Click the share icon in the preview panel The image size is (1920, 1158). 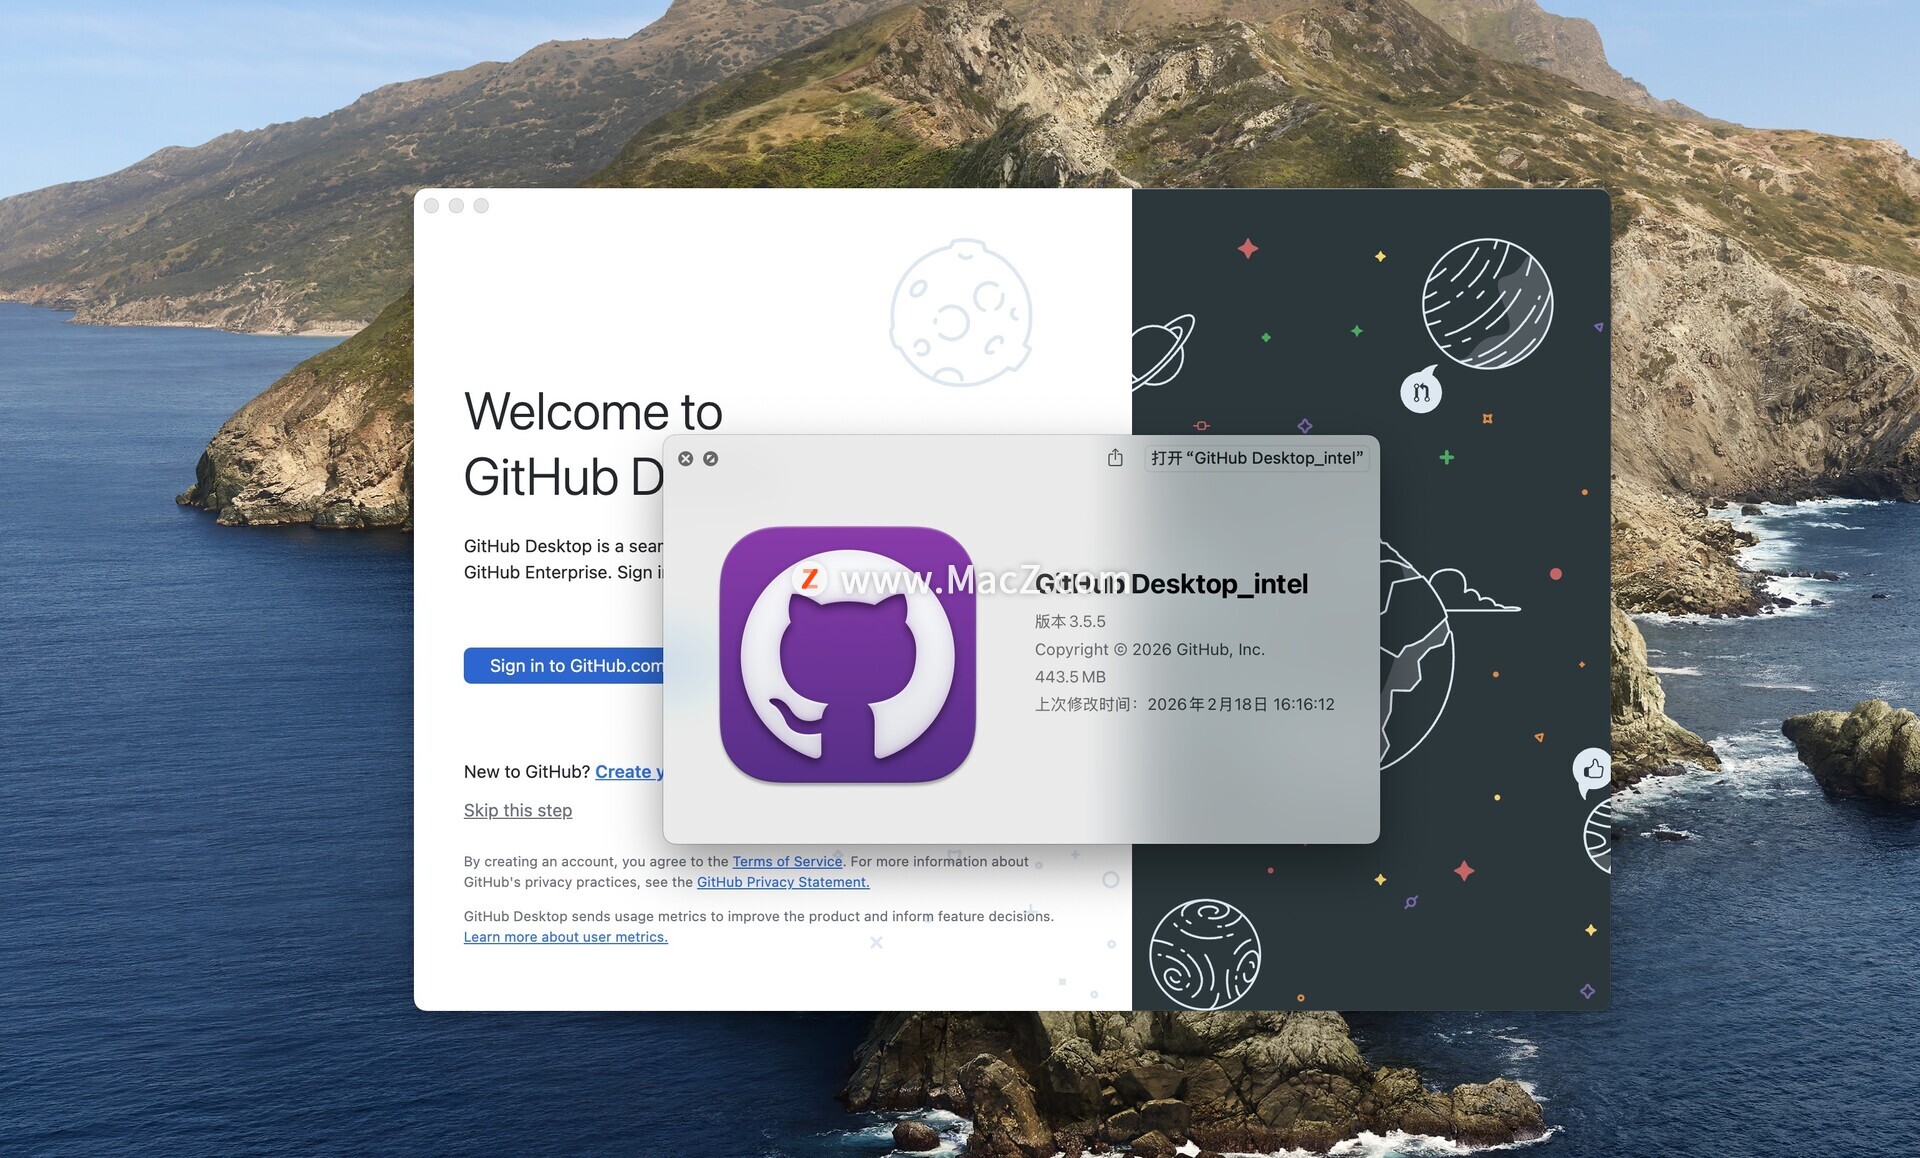point(1115,458)
